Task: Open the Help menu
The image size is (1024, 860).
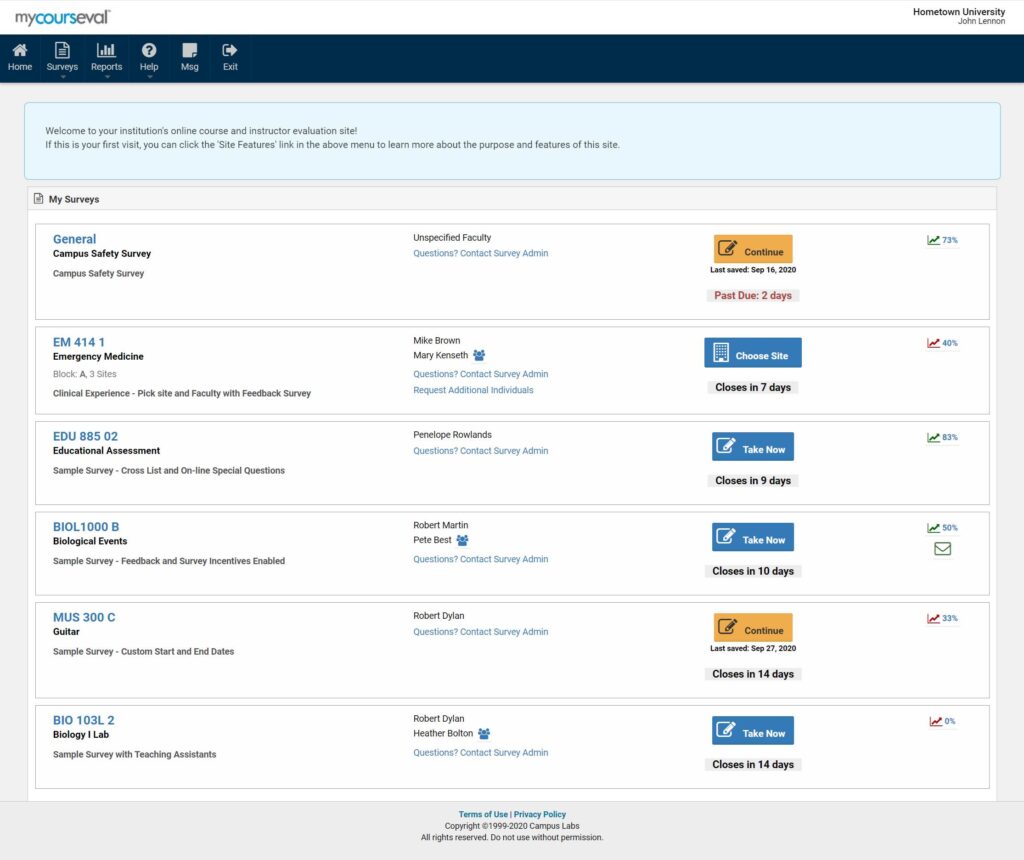Action: pyautogui.click(x=149, y=57)
